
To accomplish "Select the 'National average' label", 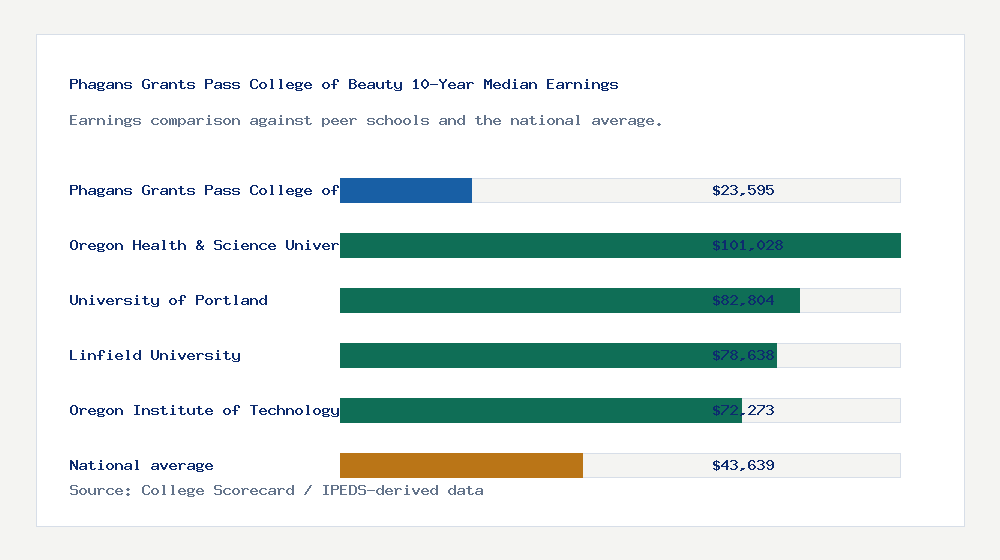I will 141,466.
